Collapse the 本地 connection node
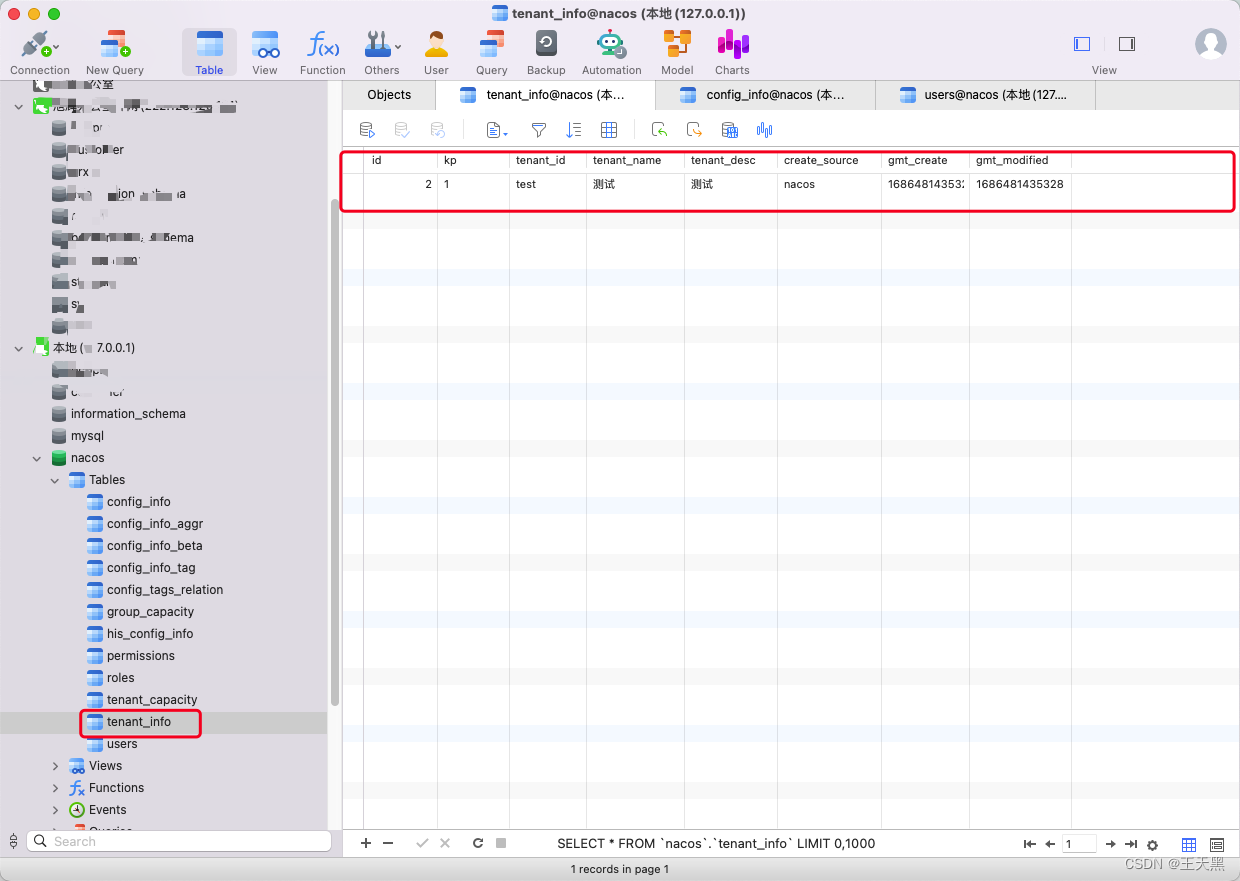This screenshot has width=1240, height=881. tap(19, 348)
